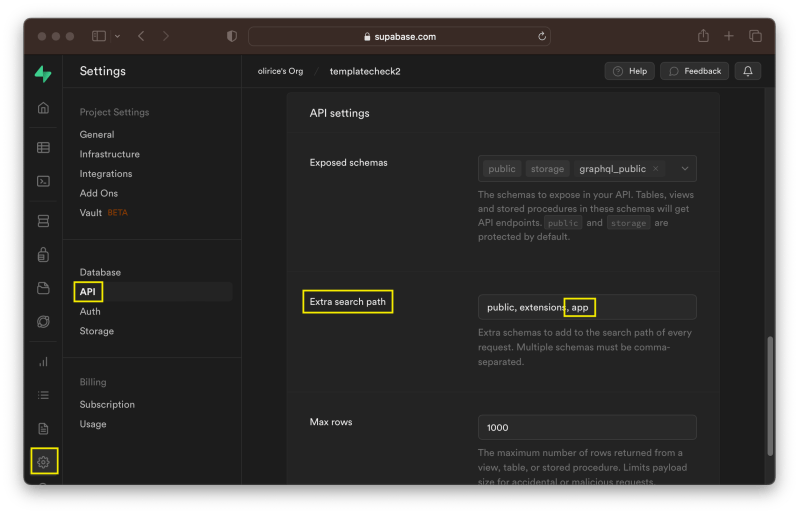Click the public schema tag
This screenshot has height=514, width=799.
coord(502,169)
